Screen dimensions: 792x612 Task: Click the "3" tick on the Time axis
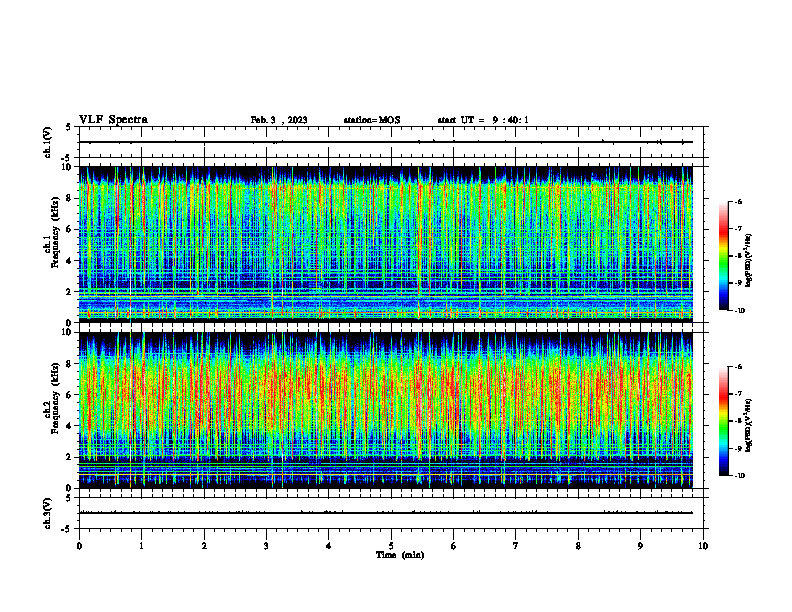266,546
